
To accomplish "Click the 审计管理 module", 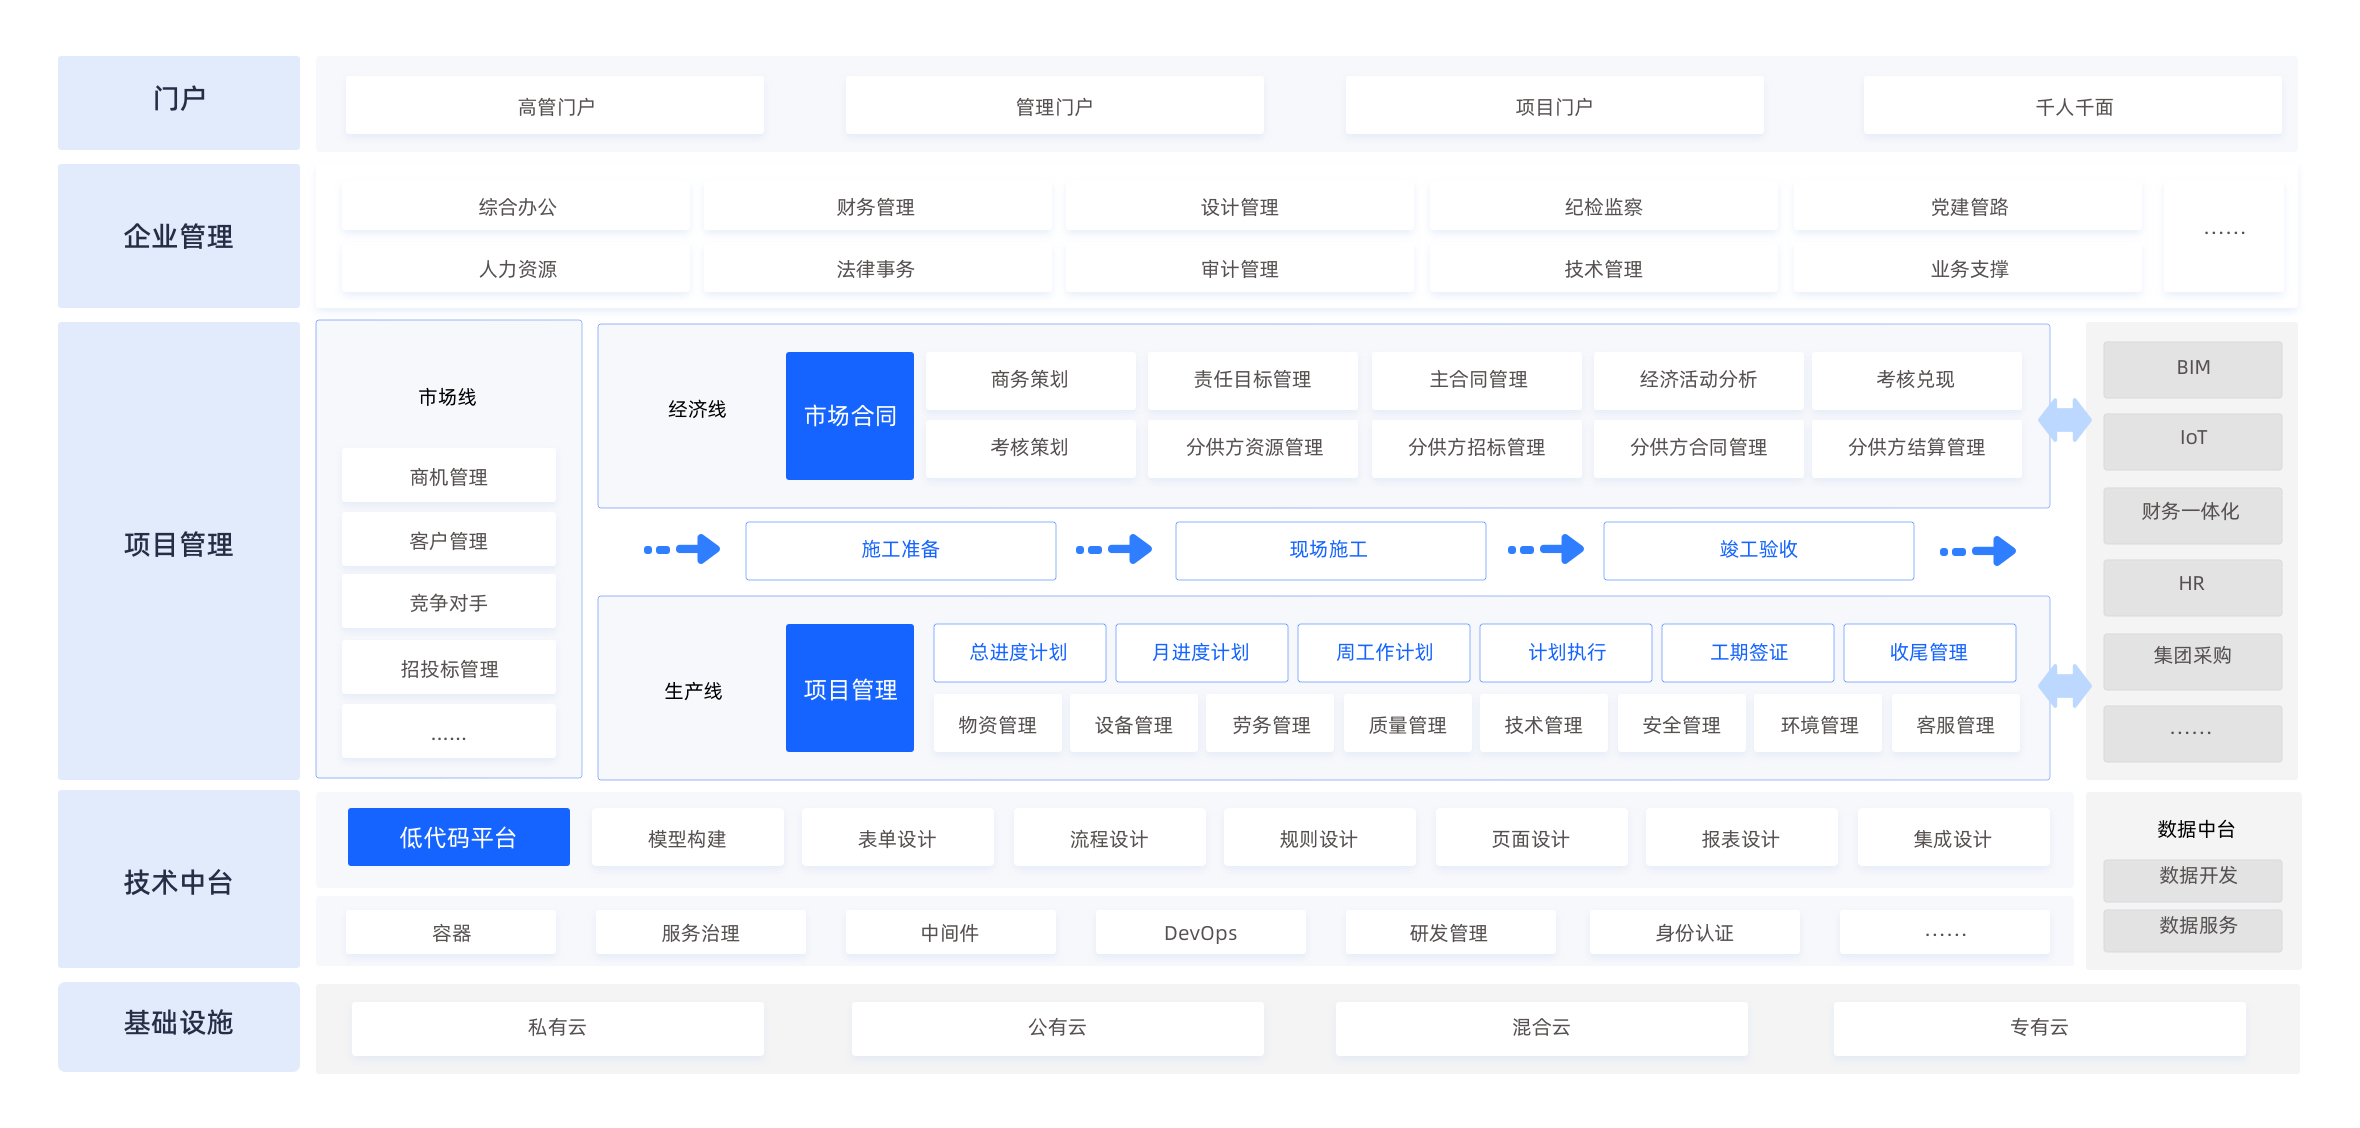I will coord(1240,269).
